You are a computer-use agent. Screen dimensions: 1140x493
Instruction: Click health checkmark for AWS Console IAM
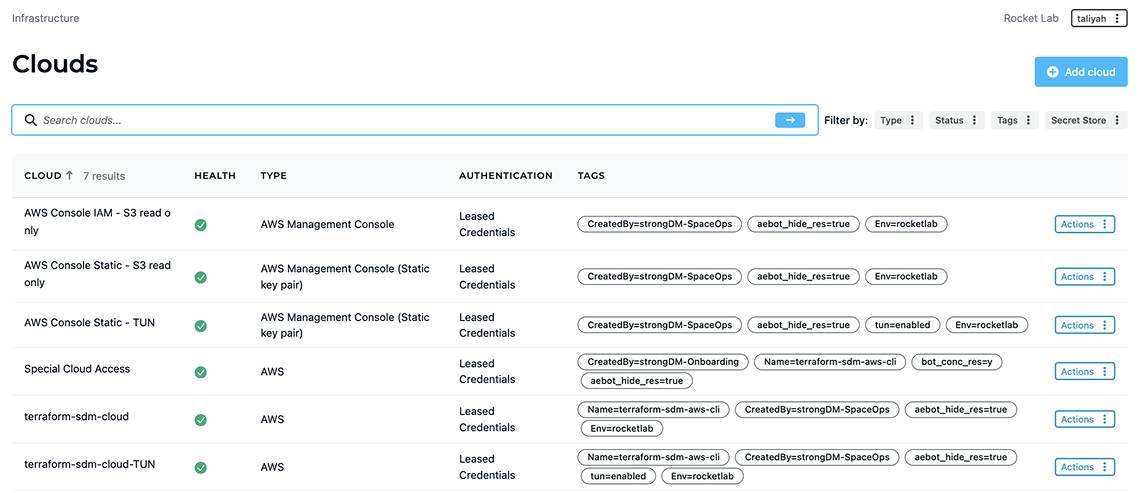pos(201,225)
